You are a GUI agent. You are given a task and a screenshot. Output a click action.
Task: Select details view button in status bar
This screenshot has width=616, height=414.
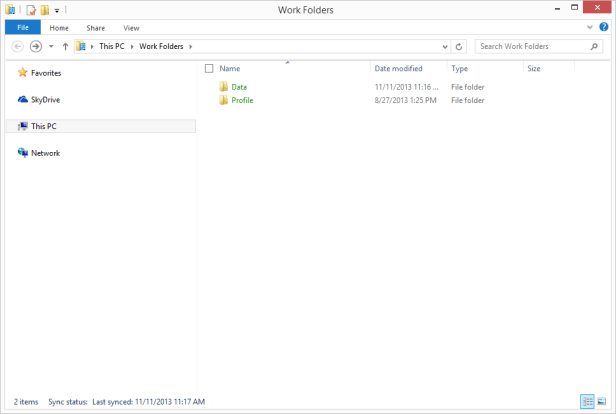click(x=587, y=401)
